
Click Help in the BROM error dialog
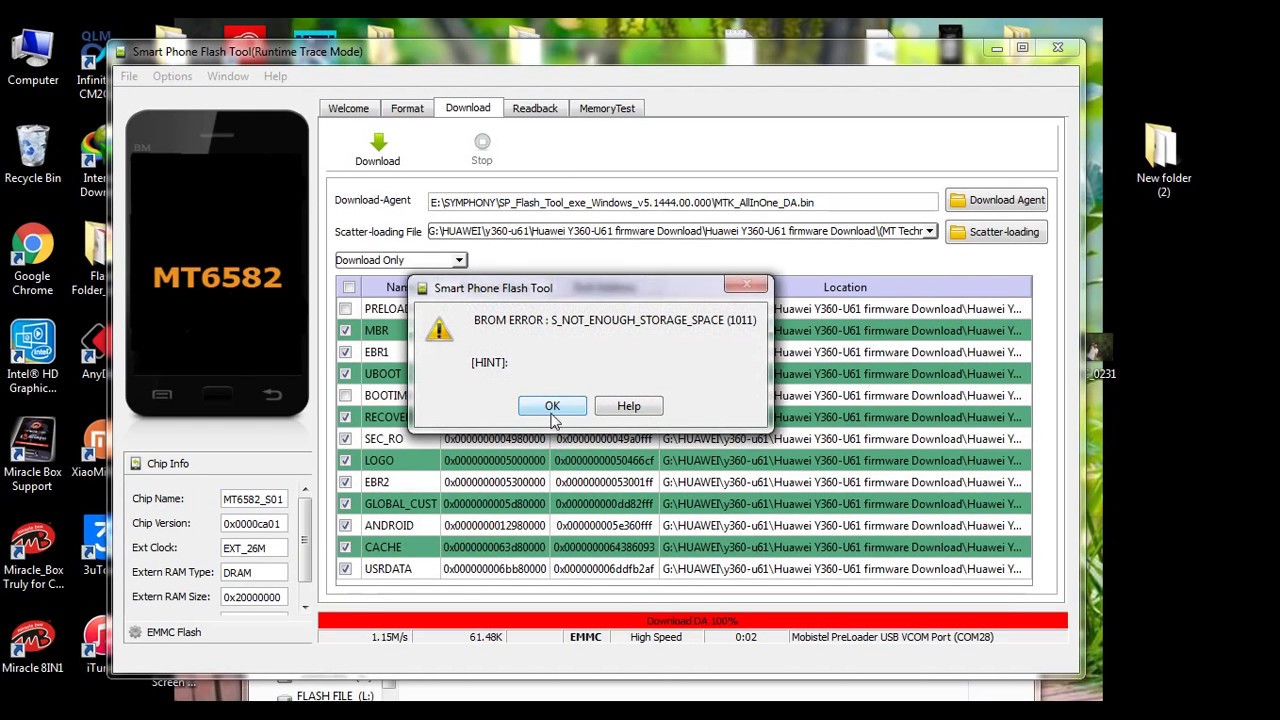(629, 406)
